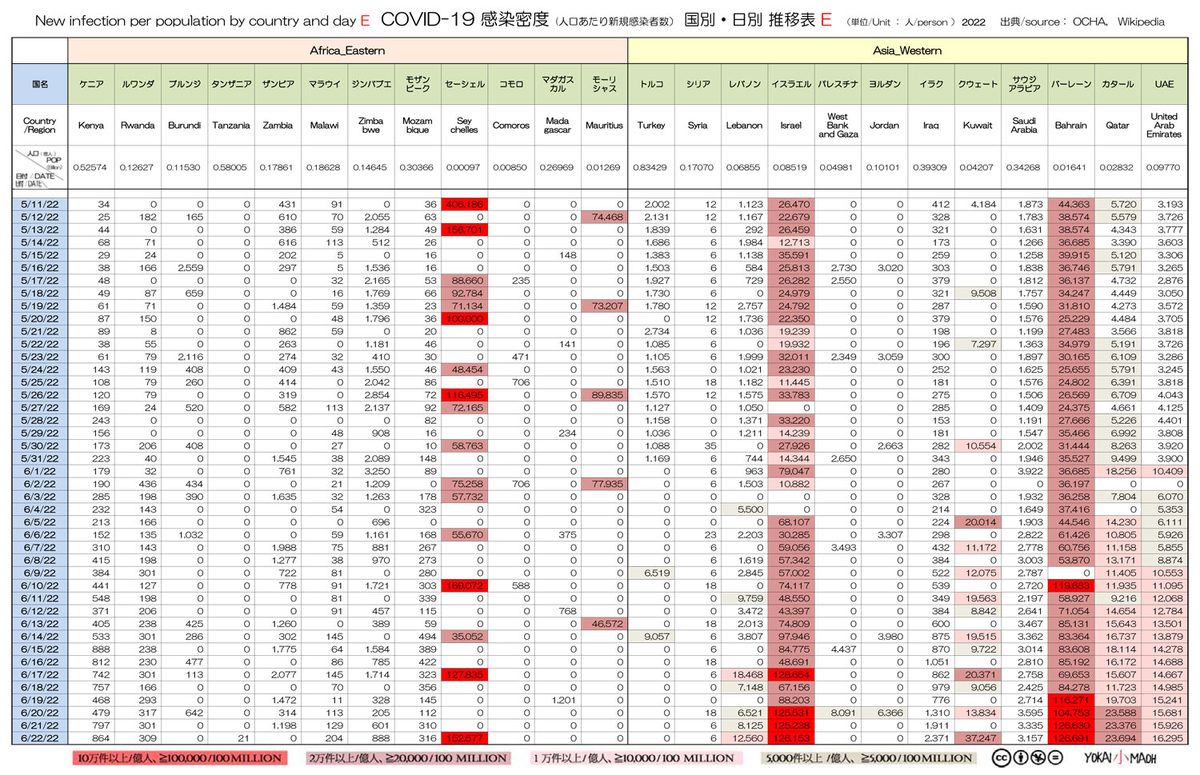
Task: Select the red ≥100,000/100 million legend swatch
Action: click(x=182, y=757)
